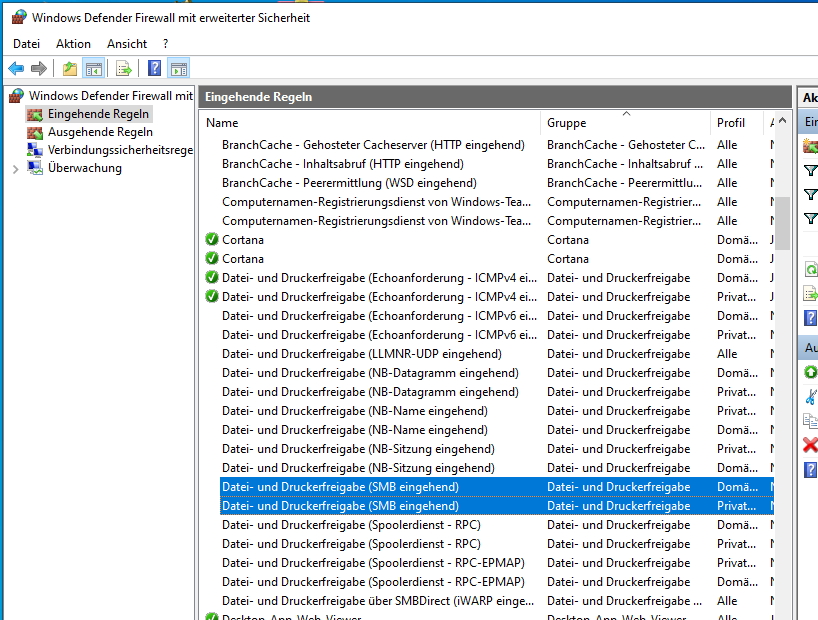
Task: Select BranchCache - Gehosteter Cacheserver (HTTP eingehend)
Action: [373, 145]
